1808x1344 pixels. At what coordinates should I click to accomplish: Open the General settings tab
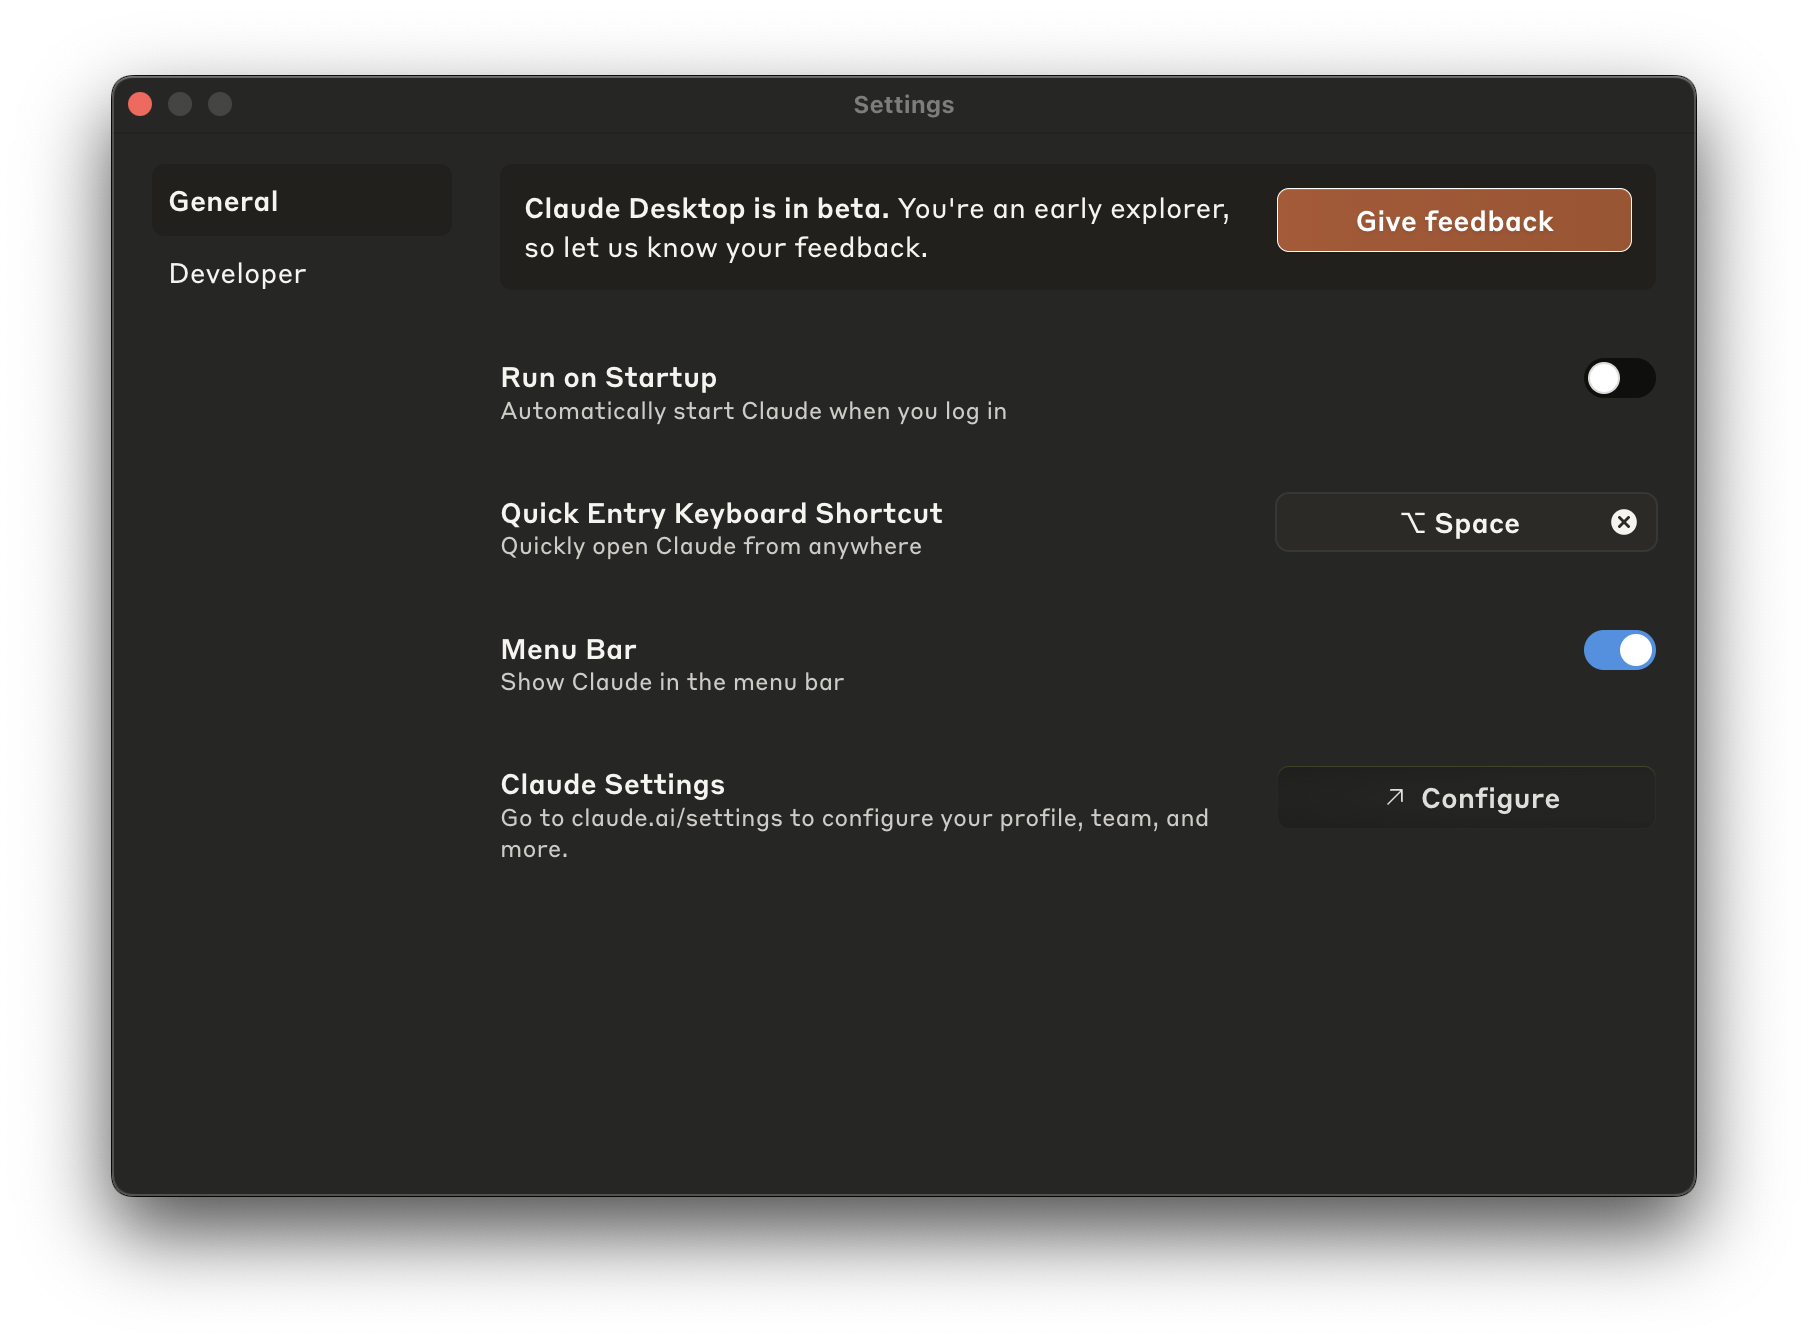tap(302, 201)
